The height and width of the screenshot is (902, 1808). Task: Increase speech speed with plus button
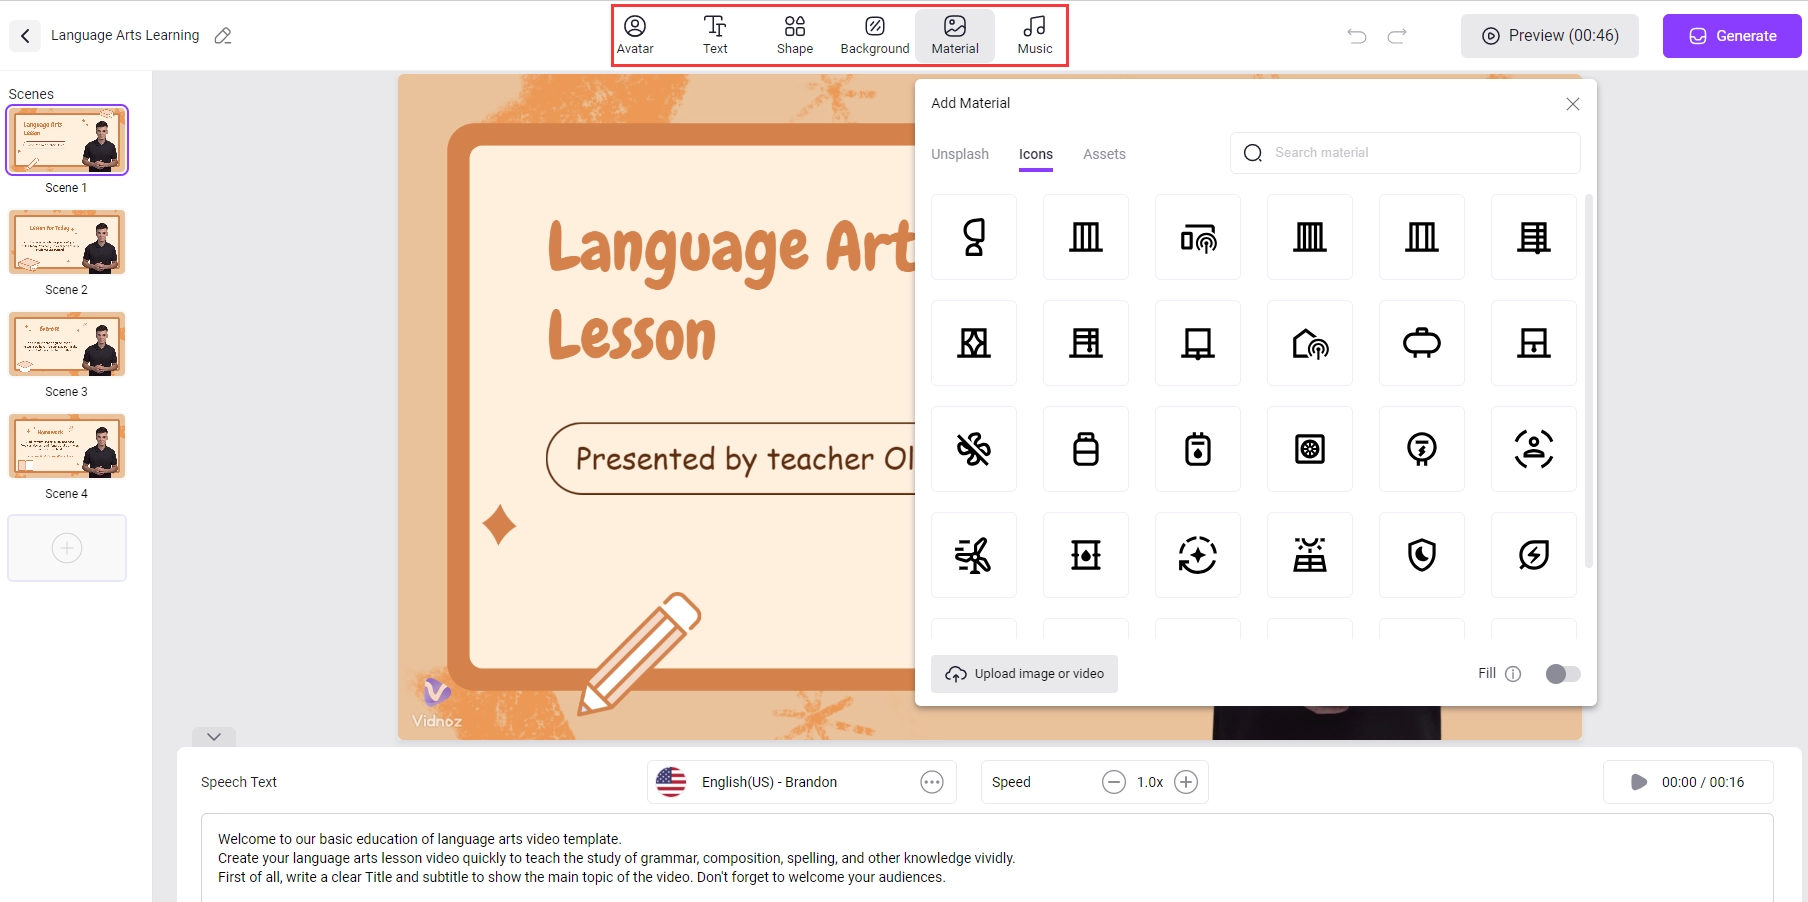tap(1186, 782)
